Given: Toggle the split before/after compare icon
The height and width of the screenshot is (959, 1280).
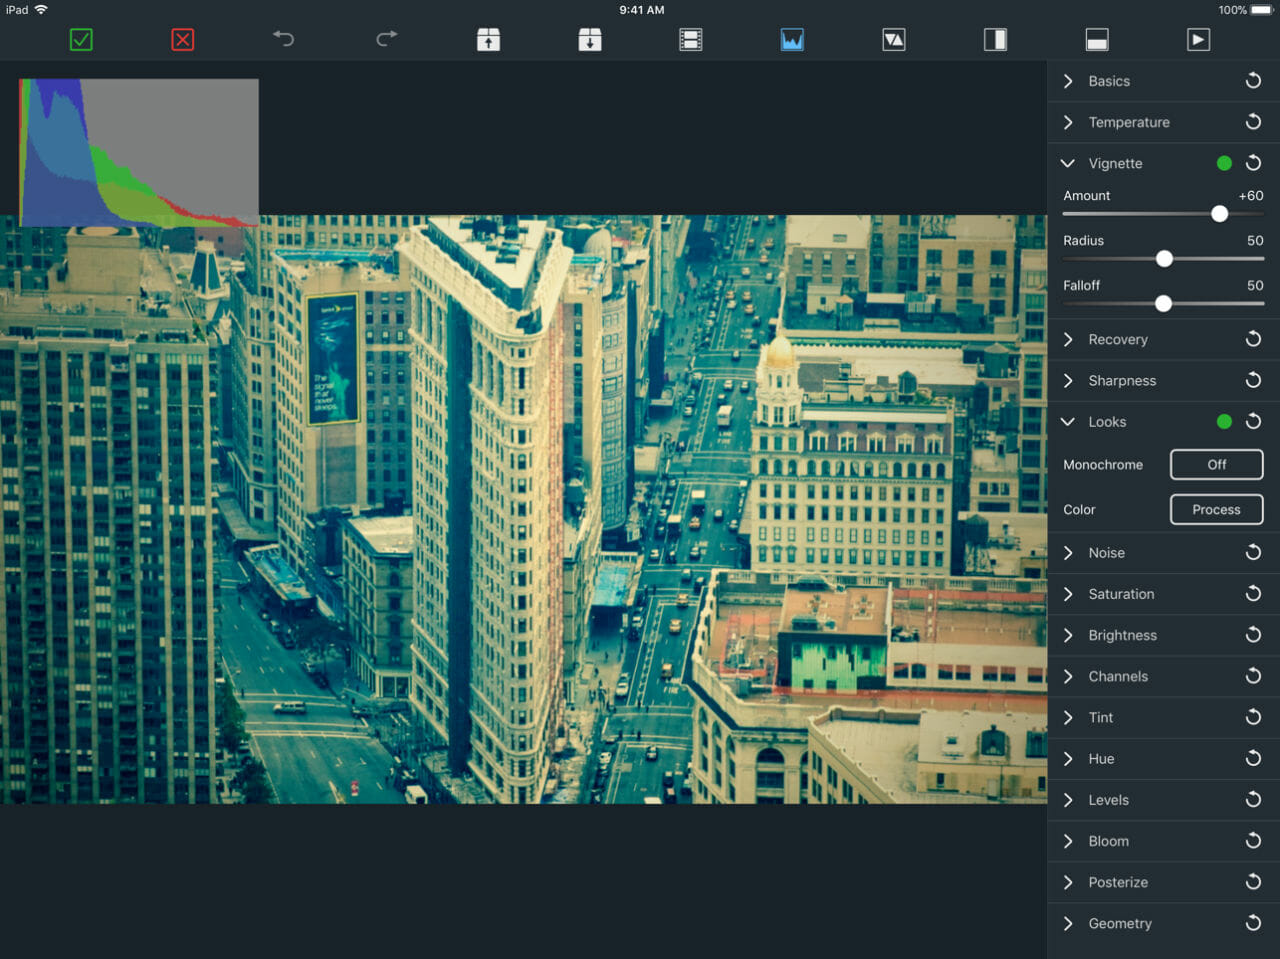Looking at the screenshot, I should (x=995, y=39).
